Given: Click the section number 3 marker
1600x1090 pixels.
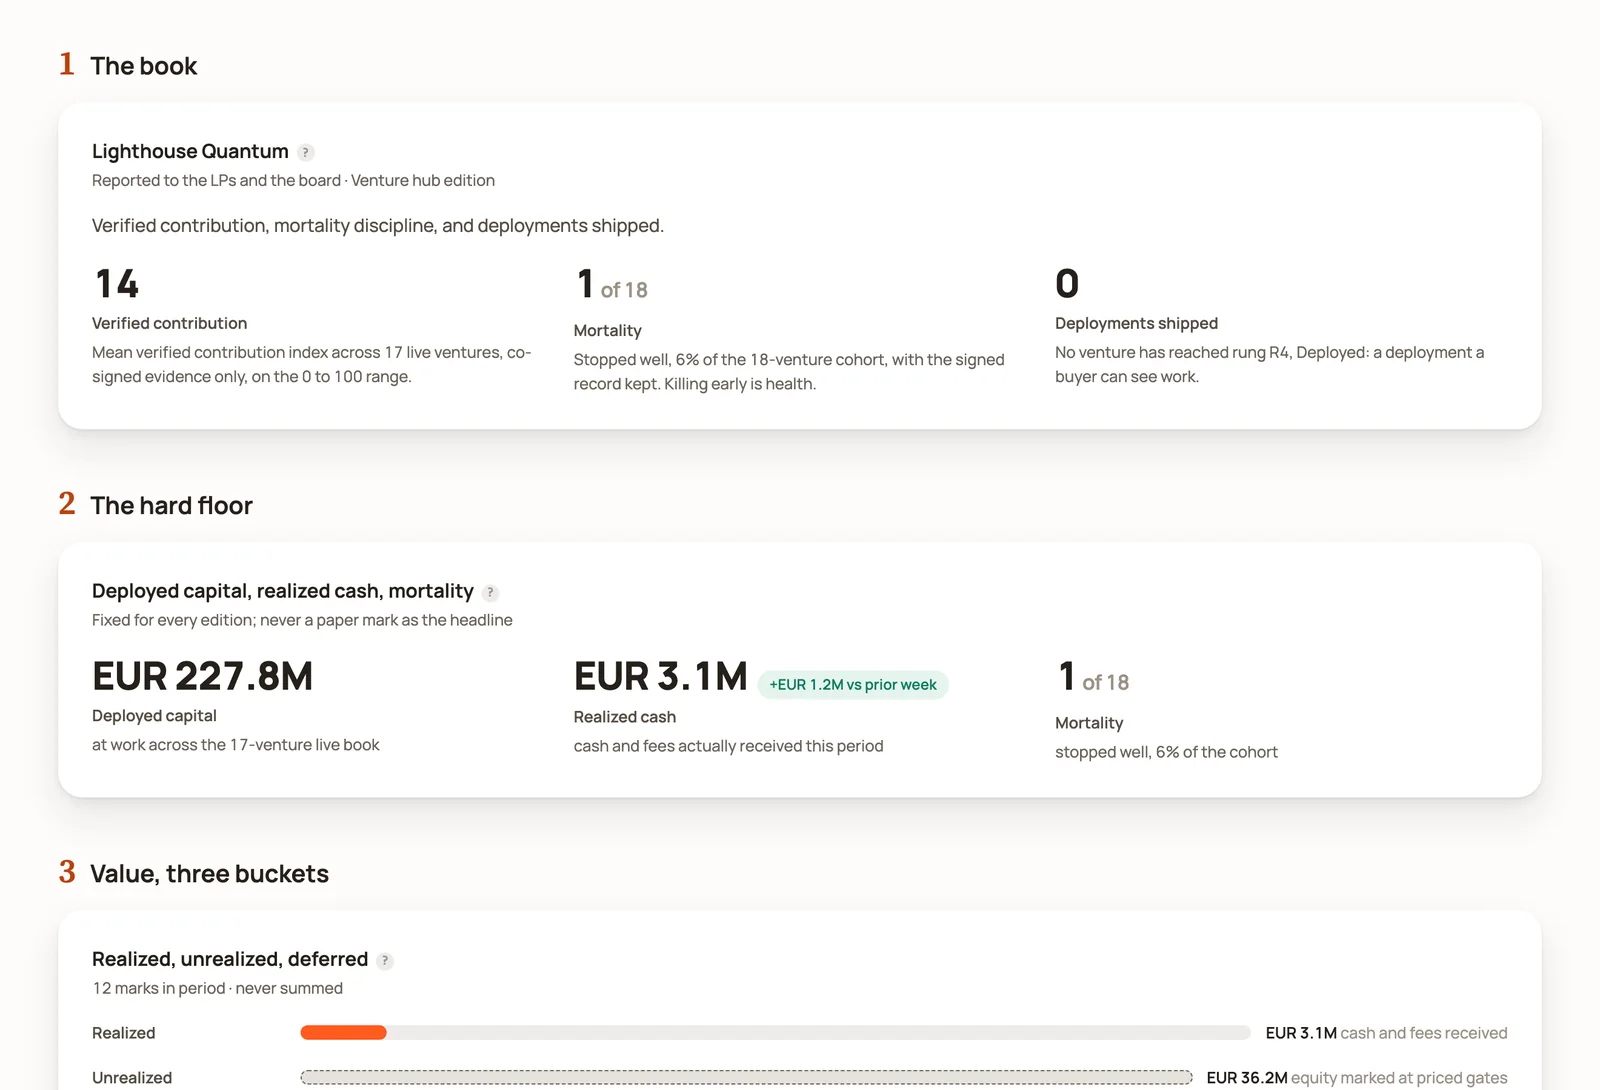Looking at the screenshot, I should pyautogui.click(x=67, y=872).
